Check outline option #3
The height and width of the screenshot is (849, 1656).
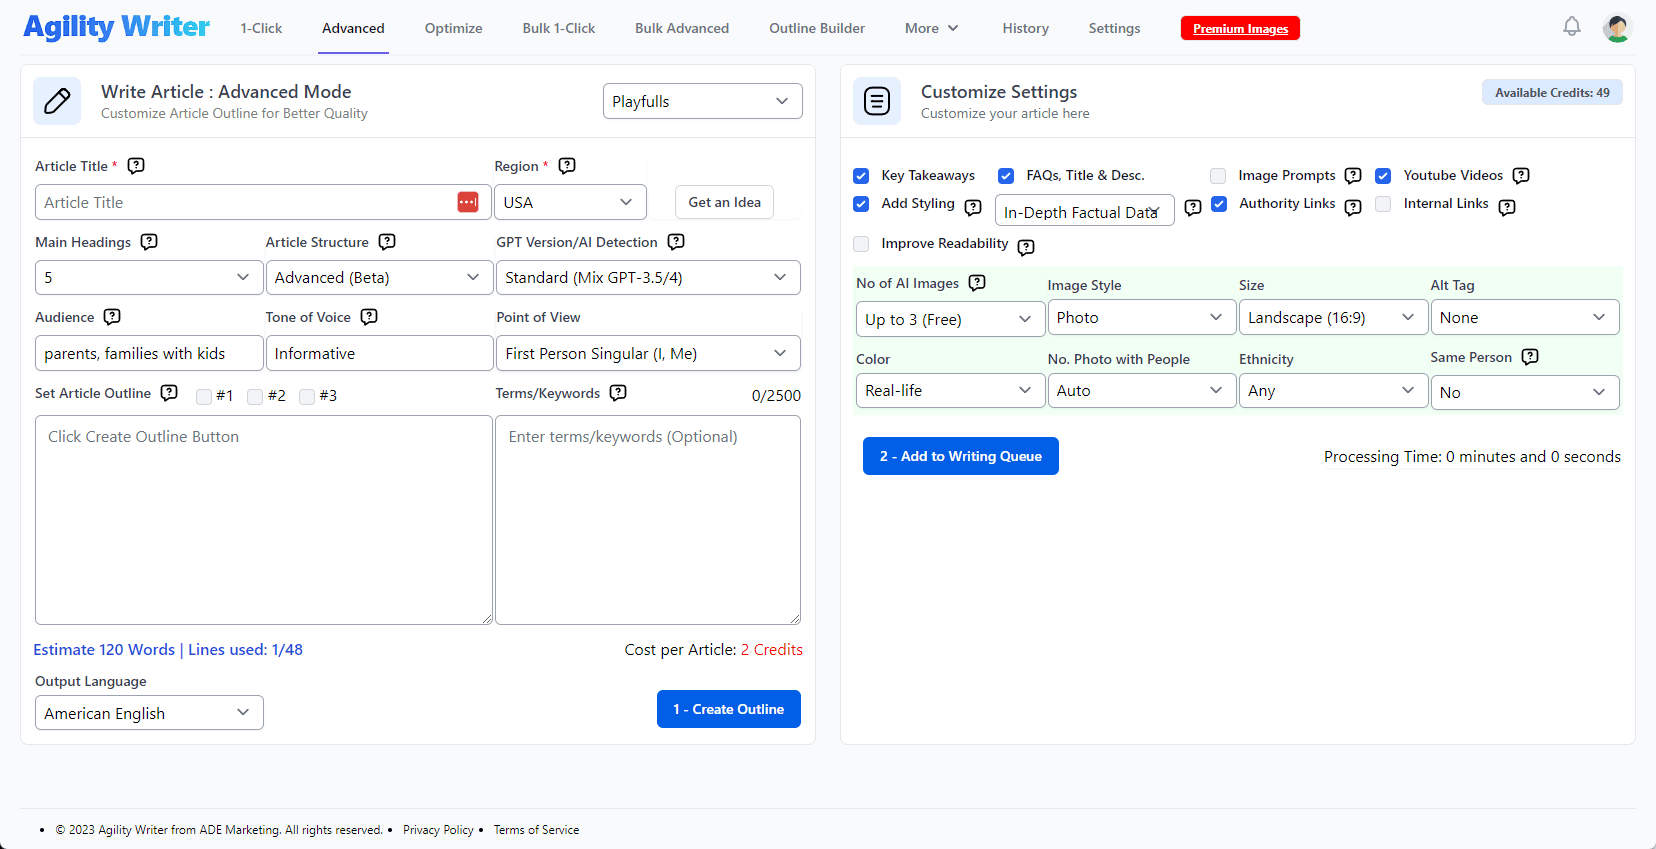click(307, 397)
